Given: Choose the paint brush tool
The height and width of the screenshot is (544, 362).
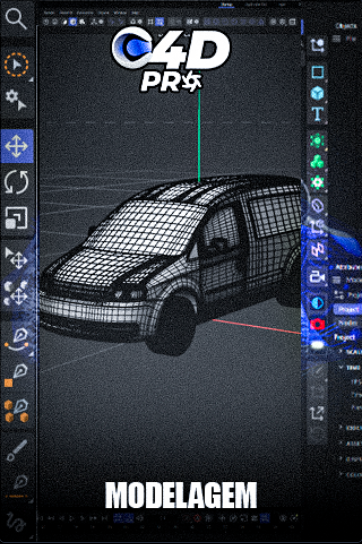Looking at the screenshot, I should point(16,450).
